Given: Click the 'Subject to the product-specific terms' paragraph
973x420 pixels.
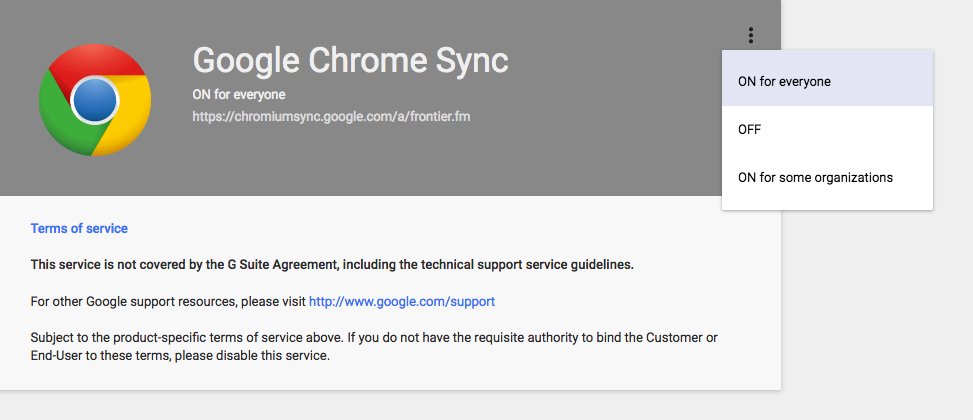Looking at the screenshot, I should (374, 347).
